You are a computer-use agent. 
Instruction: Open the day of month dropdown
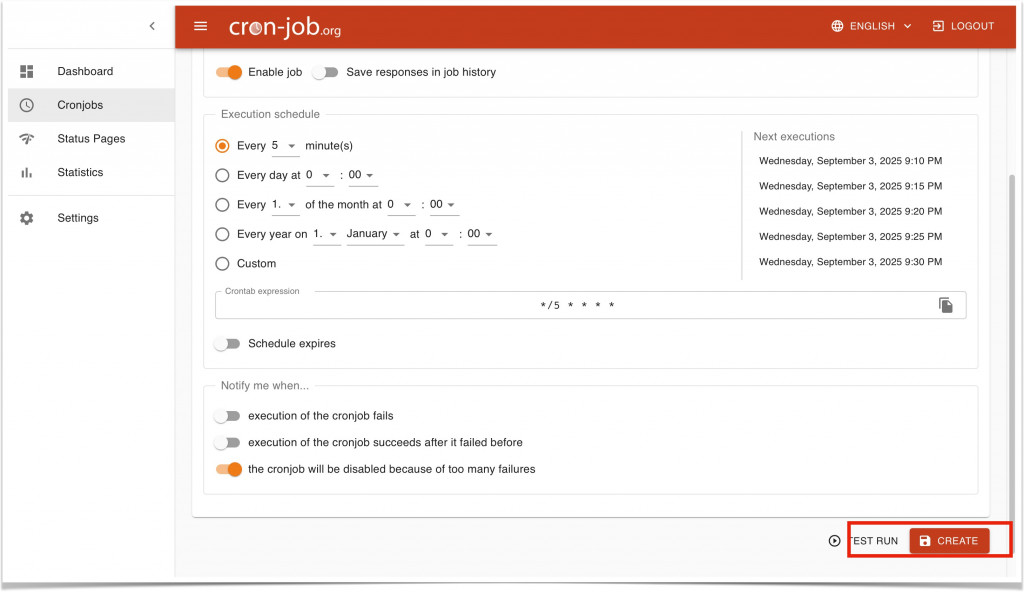[285, 205]
